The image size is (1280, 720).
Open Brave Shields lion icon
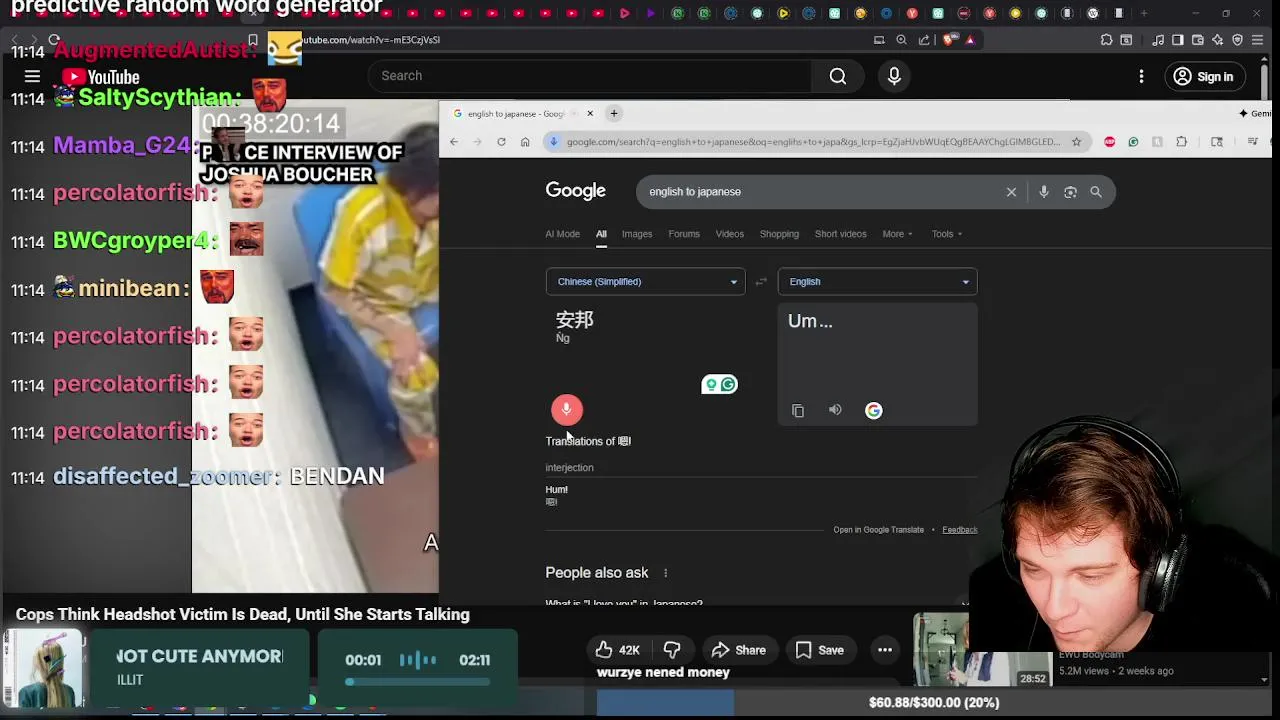coord(948,40)
